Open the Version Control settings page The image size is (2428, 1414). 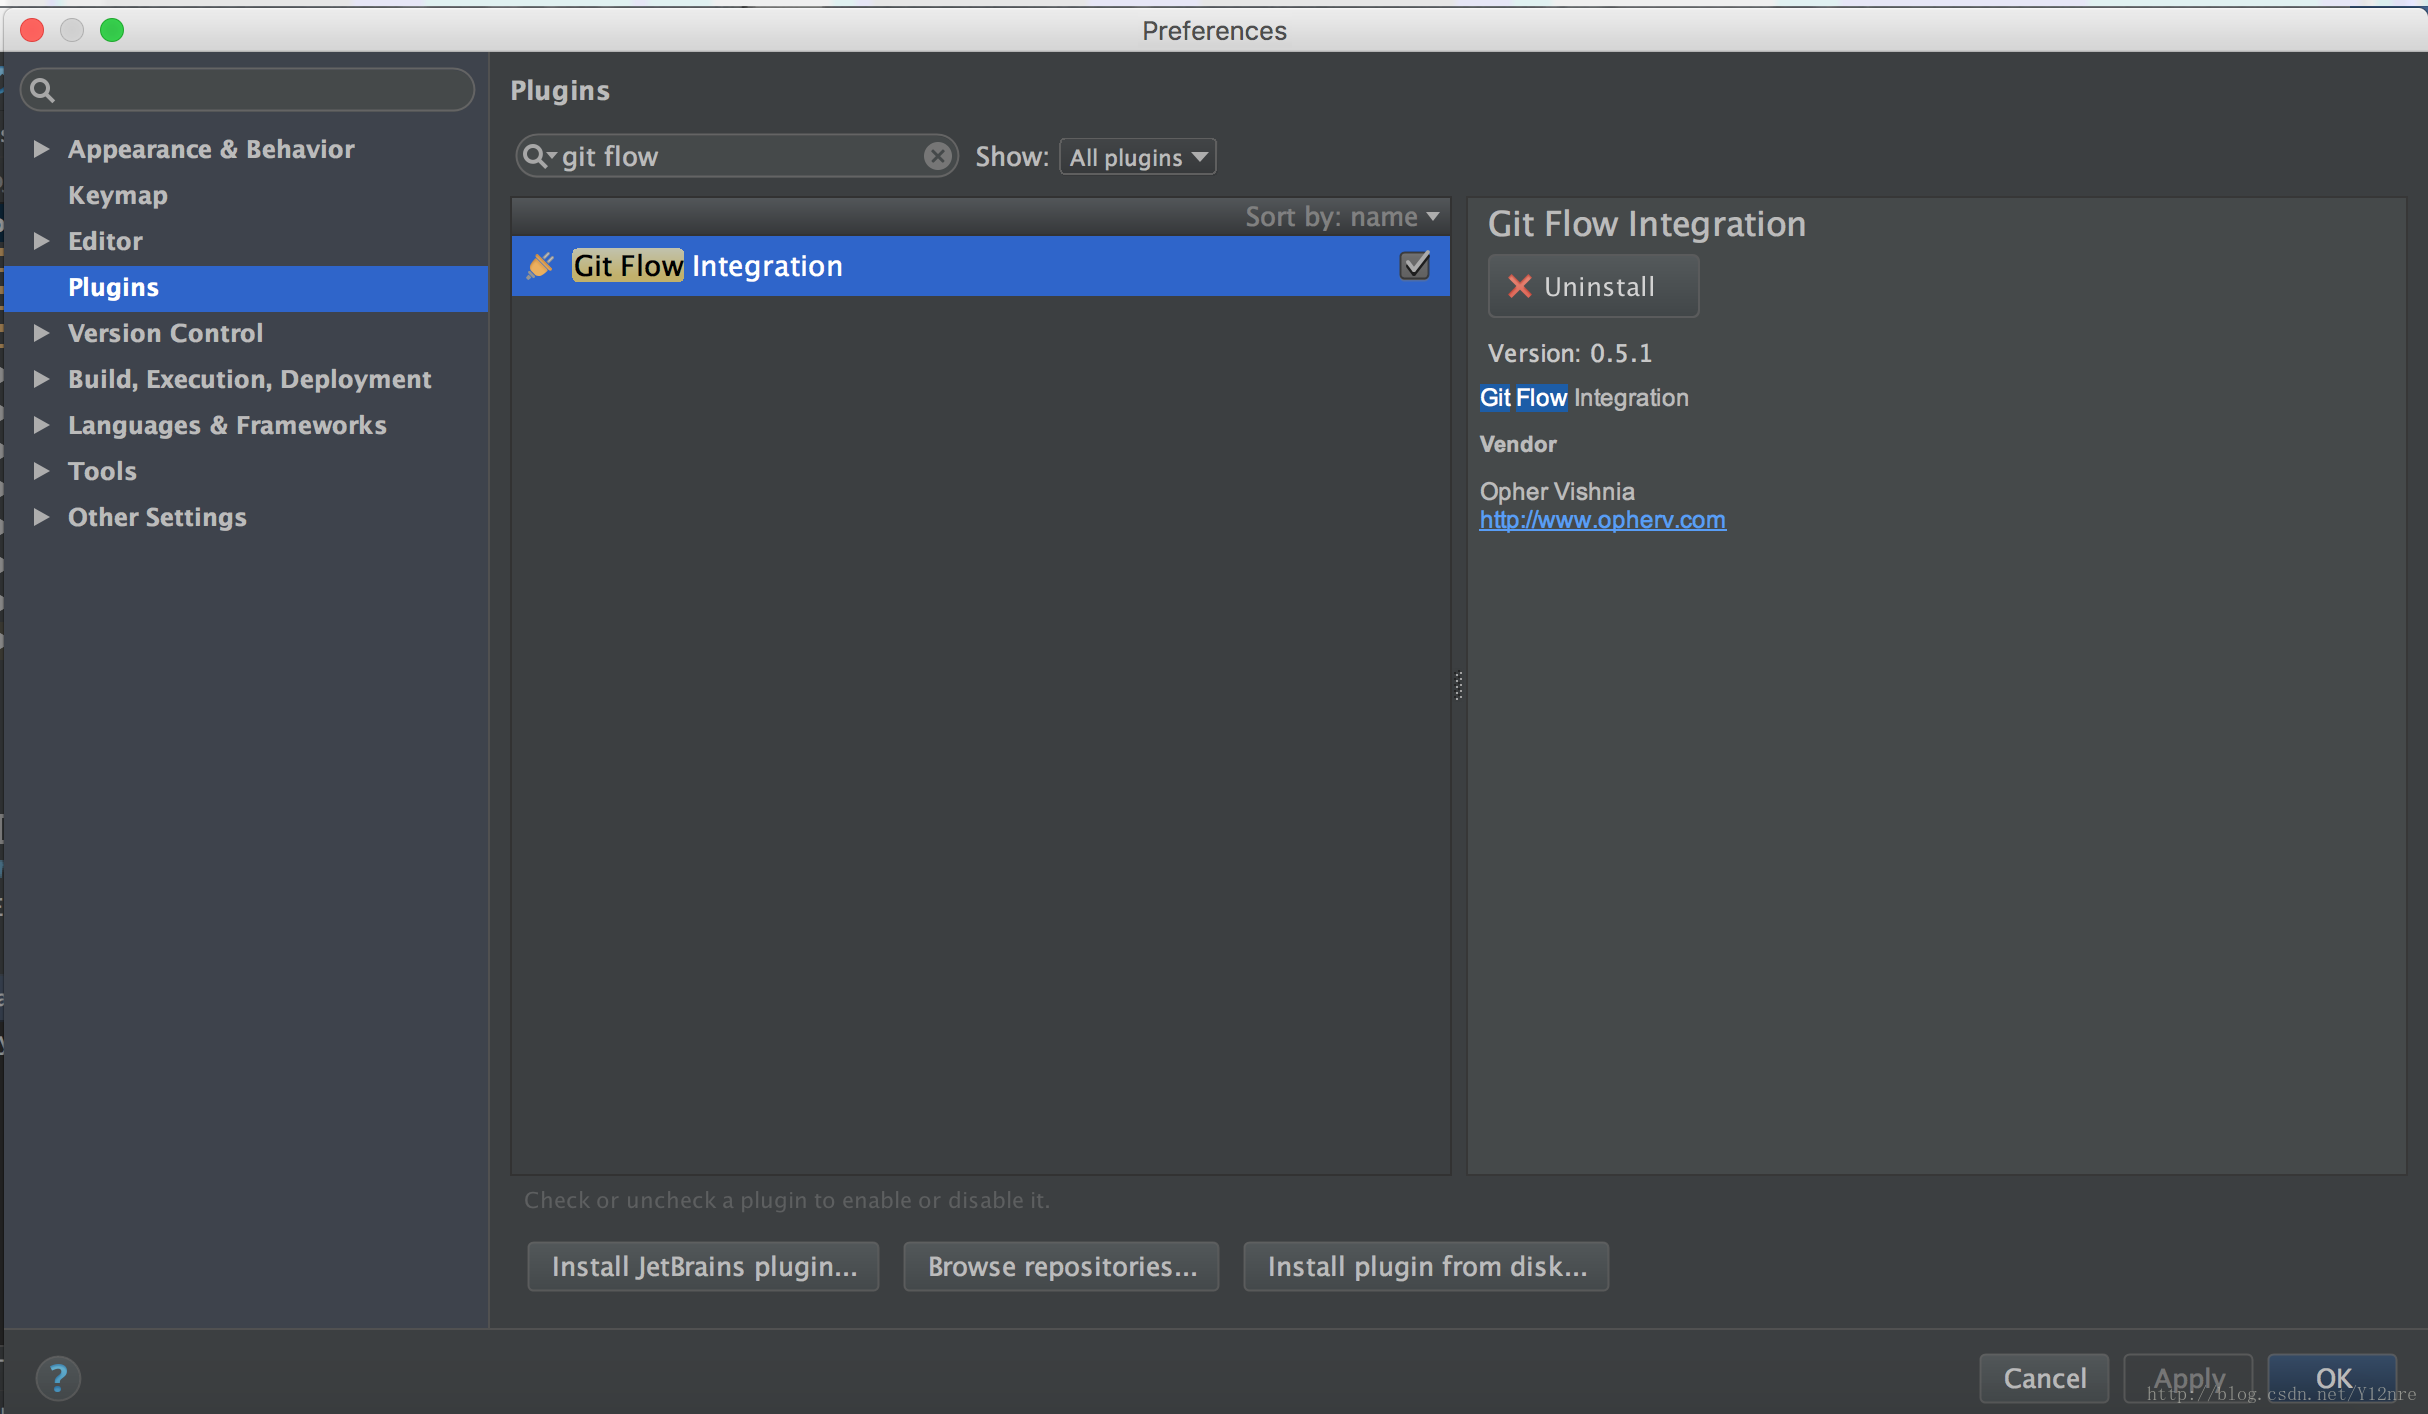[x=165, y=333]
